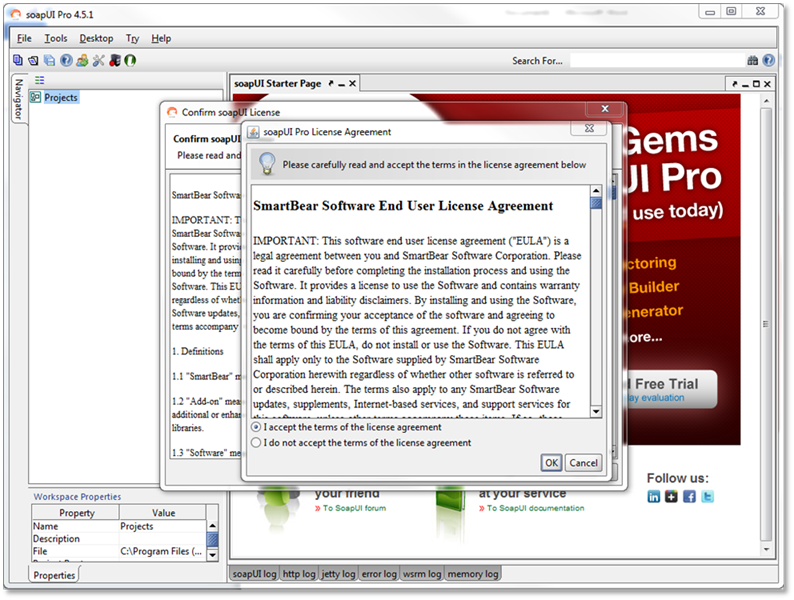Screen dimensions: 794x600
Task: Open the Facebook follow icon
Action: (689, 497)
